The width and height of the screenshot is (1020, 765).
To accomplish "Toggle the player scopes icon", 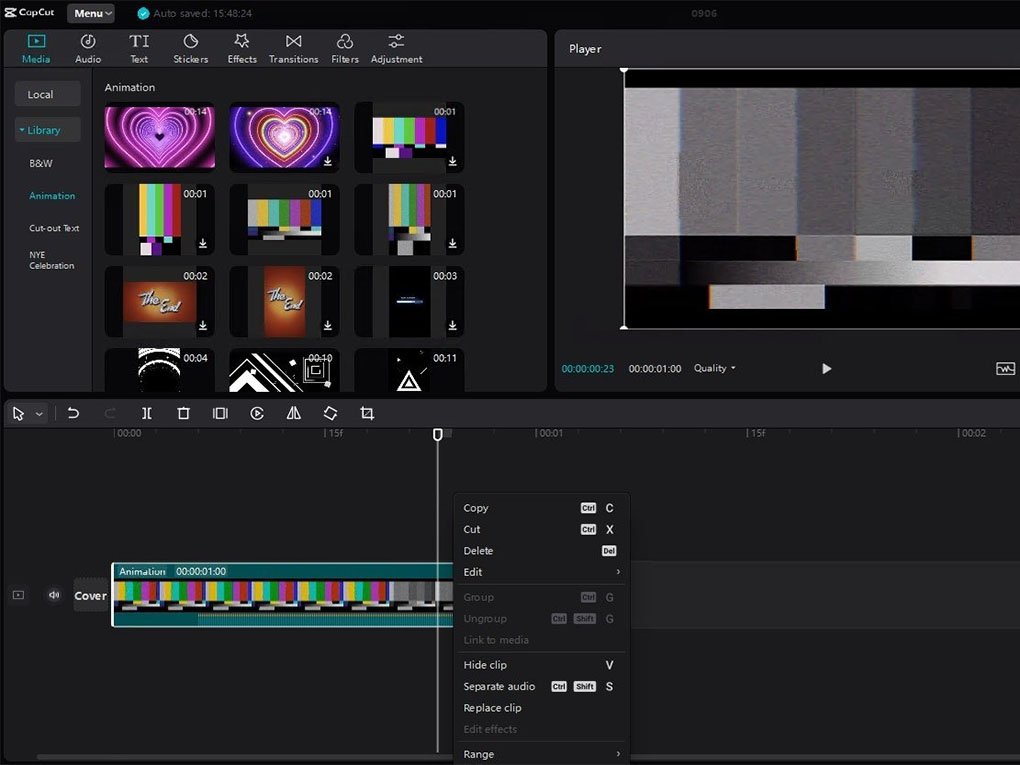I will (1005, 369).
